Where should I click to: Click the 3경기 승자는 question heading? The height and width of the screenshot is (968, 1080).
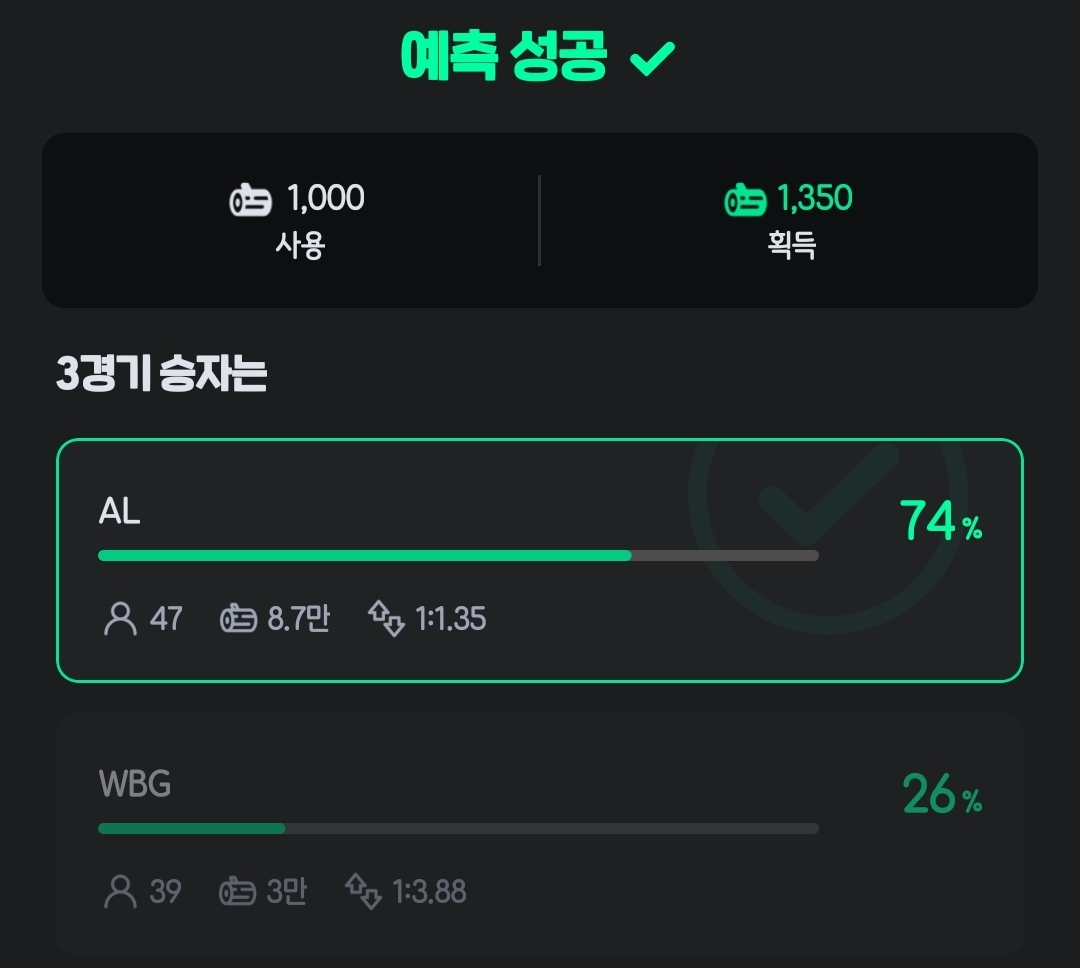[x=161, y=374]
